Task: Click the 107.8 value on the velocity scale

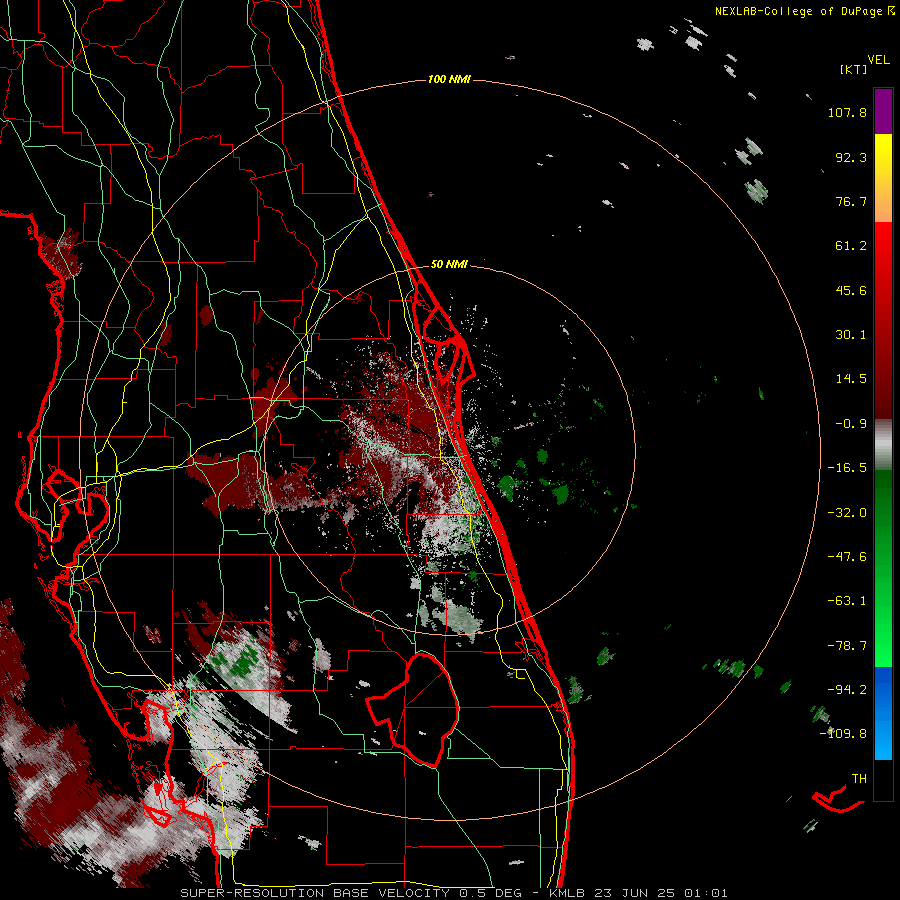Action: click(x=847, y=112)
